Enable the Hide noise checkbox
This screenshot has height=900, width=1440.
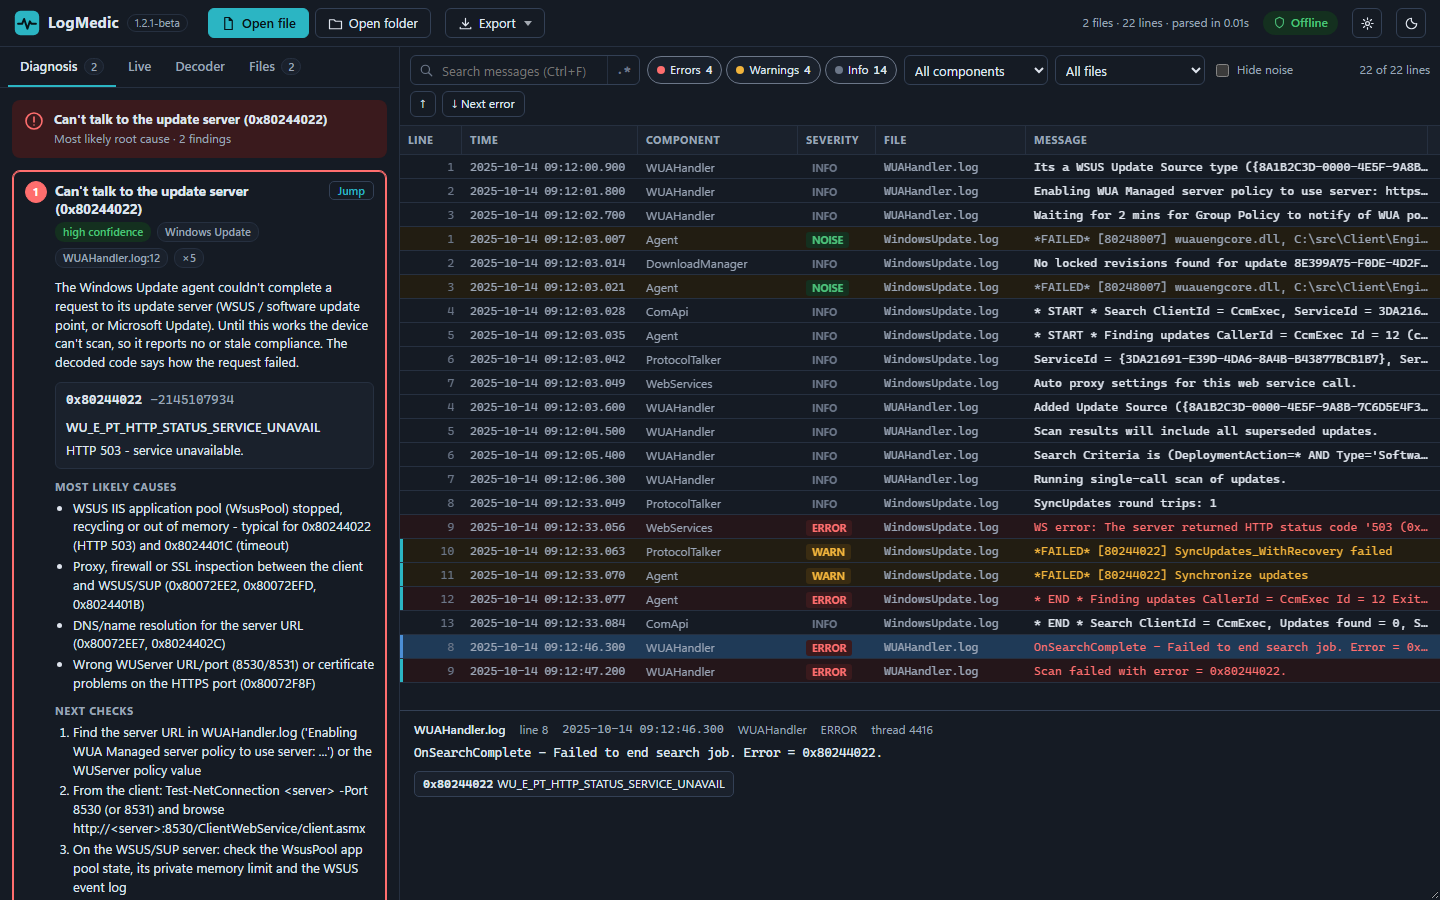1222,70
